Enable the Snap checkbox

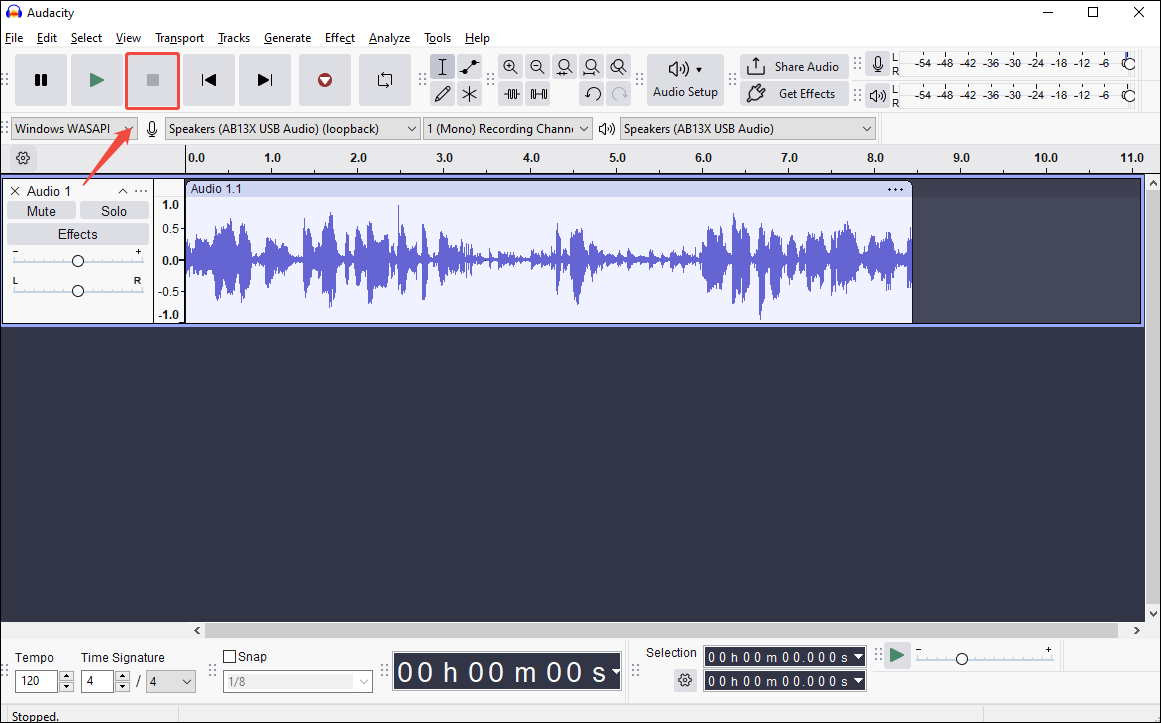pyautogui.click(x=230, y=656)
